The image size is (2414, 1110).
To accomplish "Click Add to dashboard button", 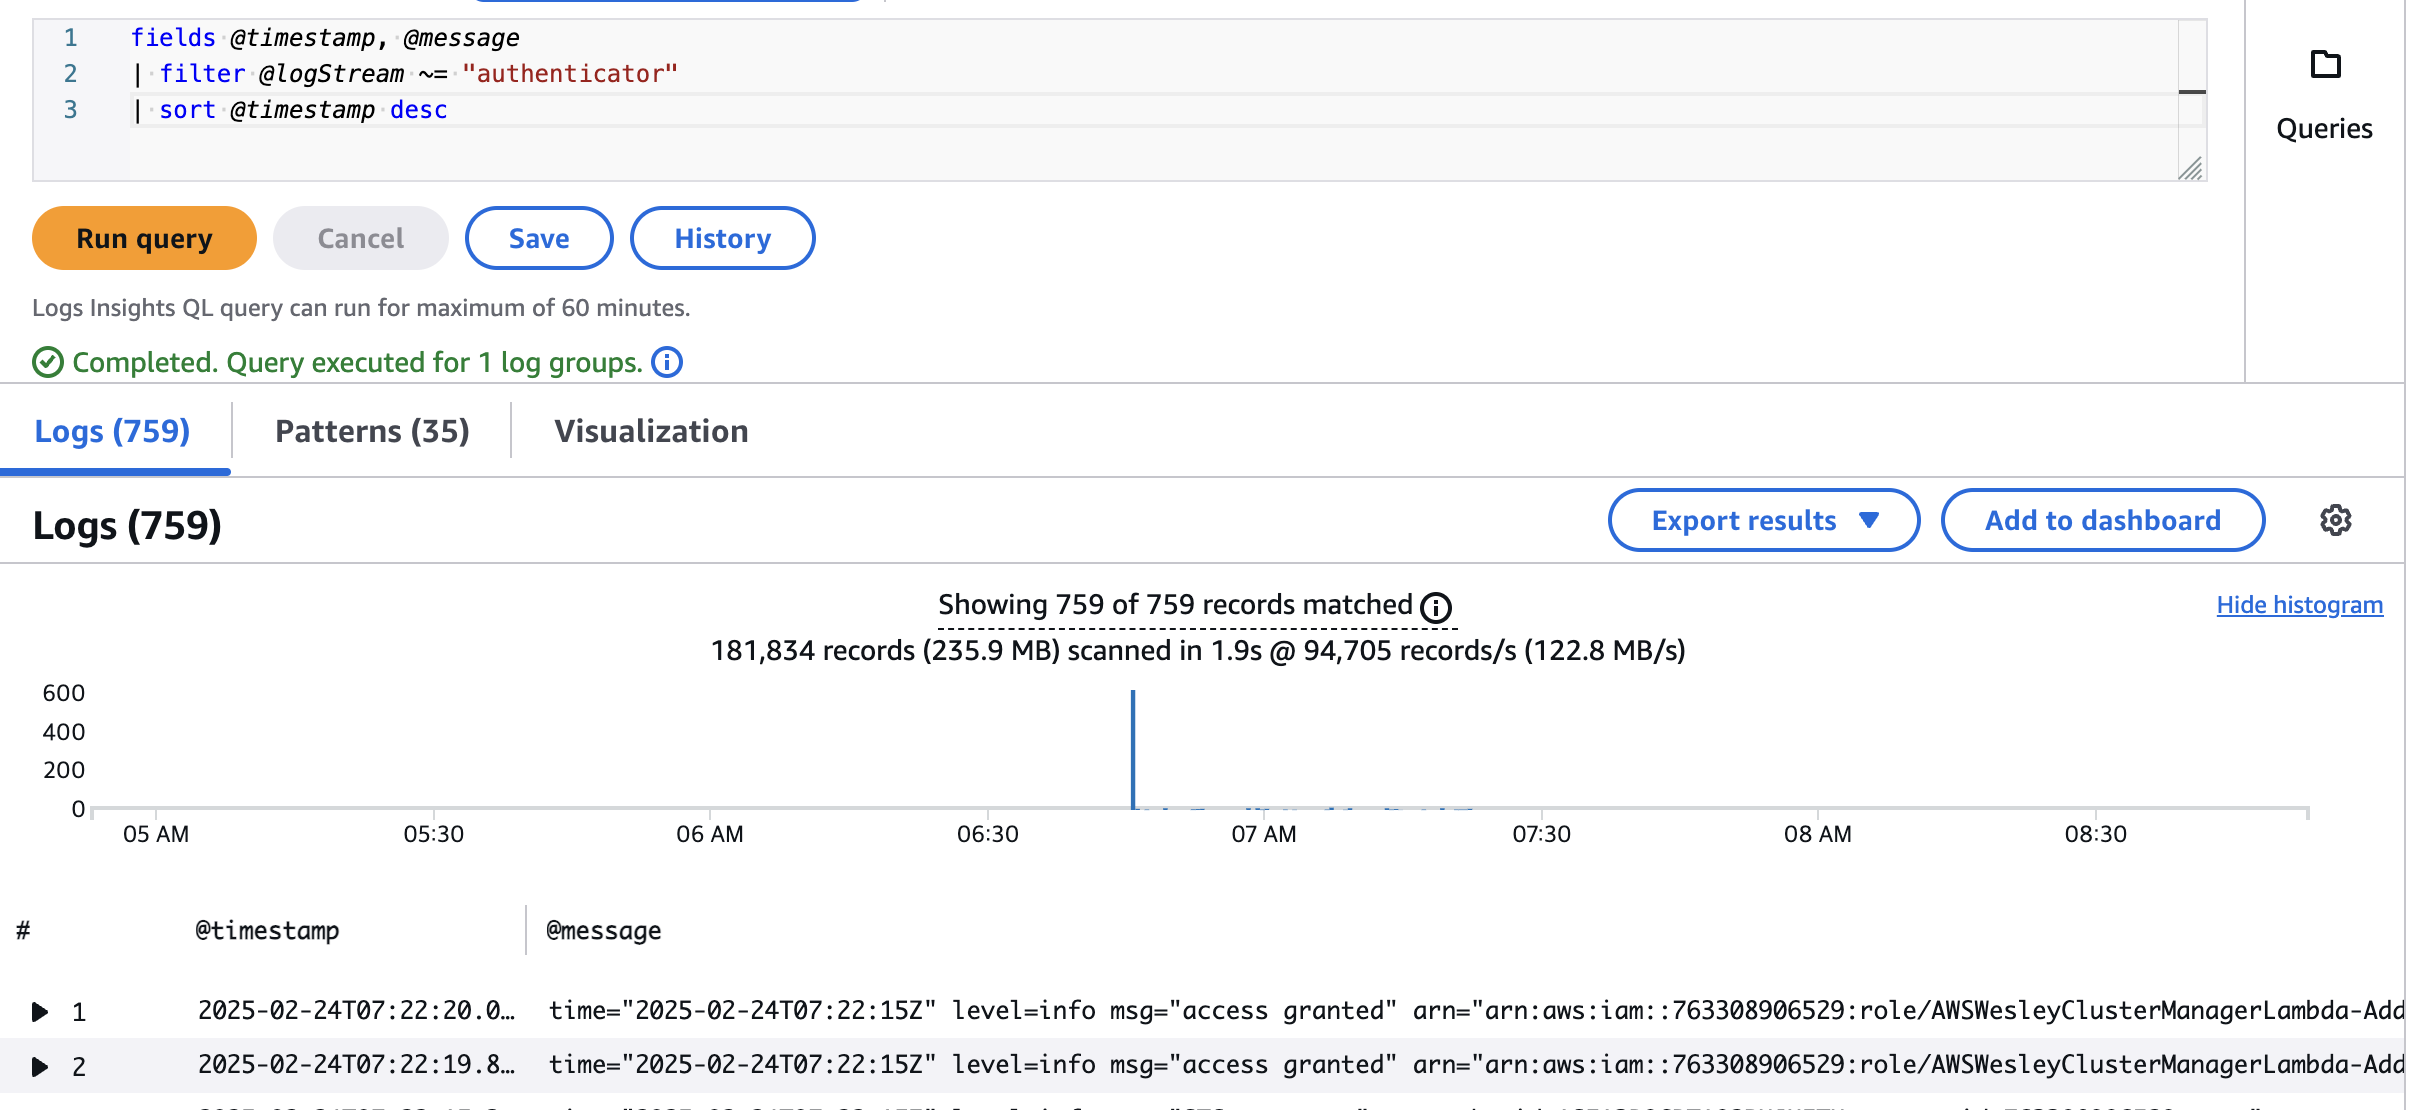I will [2102, 520].
